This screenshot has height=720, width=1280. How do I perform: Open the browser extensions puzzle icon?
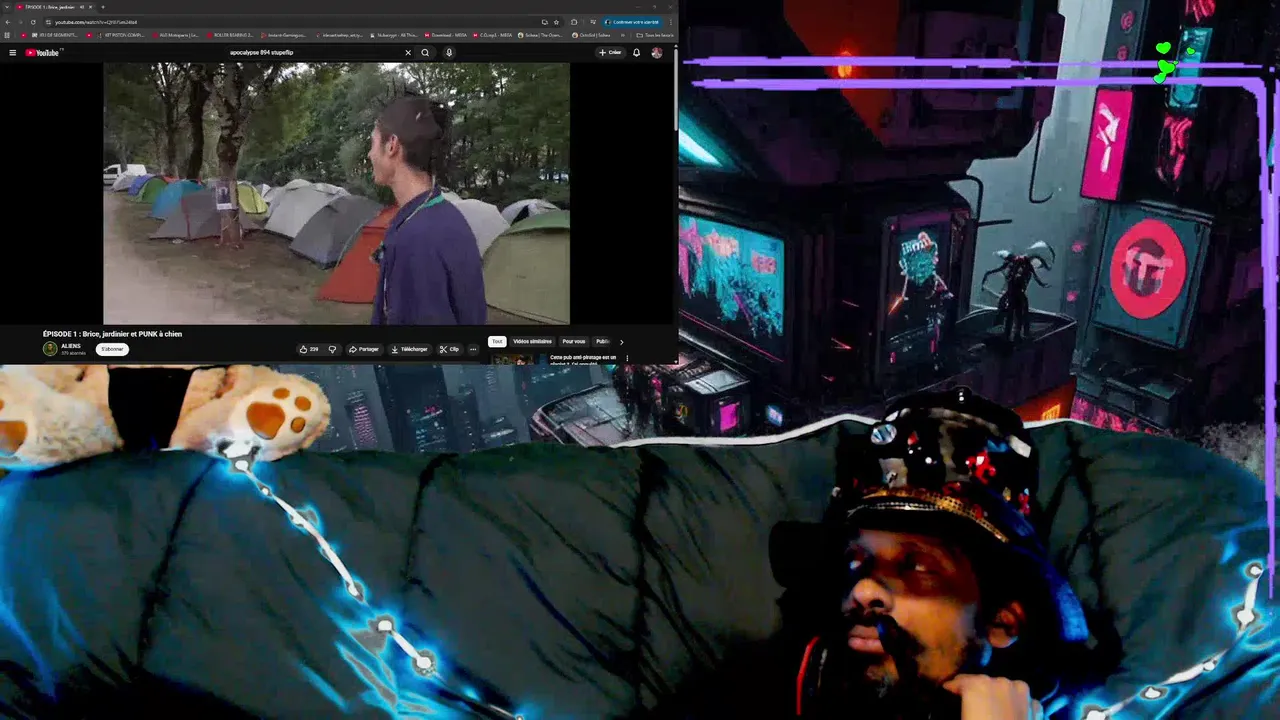[x=574, y=22]
